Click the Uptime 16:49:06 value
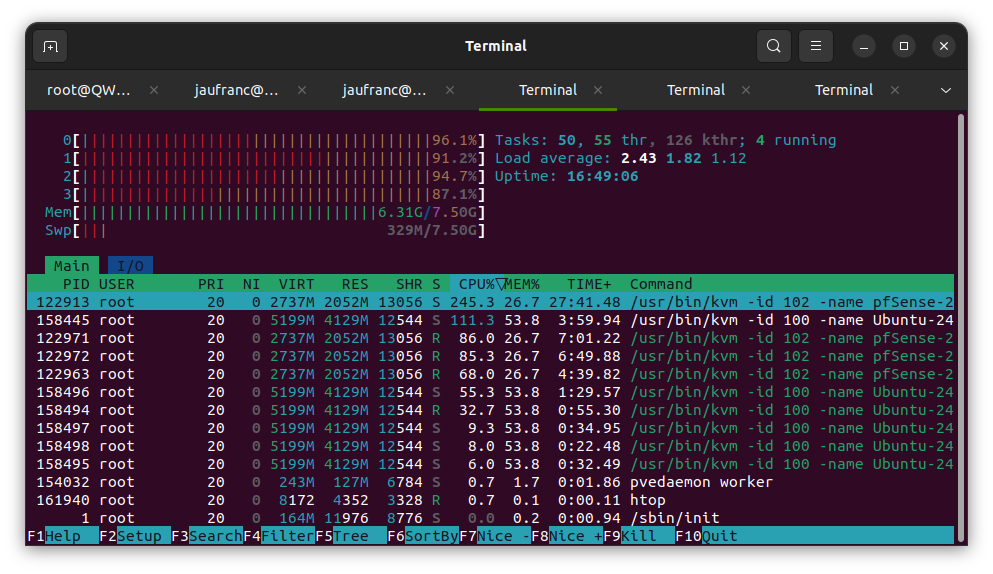The width and height of the screenshot is (993, 574). pos(602,176)
